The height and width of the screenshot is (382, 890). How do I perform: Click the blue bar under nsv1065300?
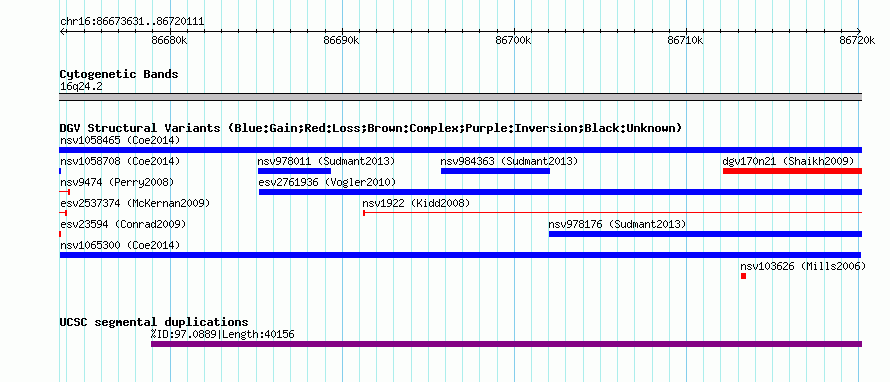[460, 255]
